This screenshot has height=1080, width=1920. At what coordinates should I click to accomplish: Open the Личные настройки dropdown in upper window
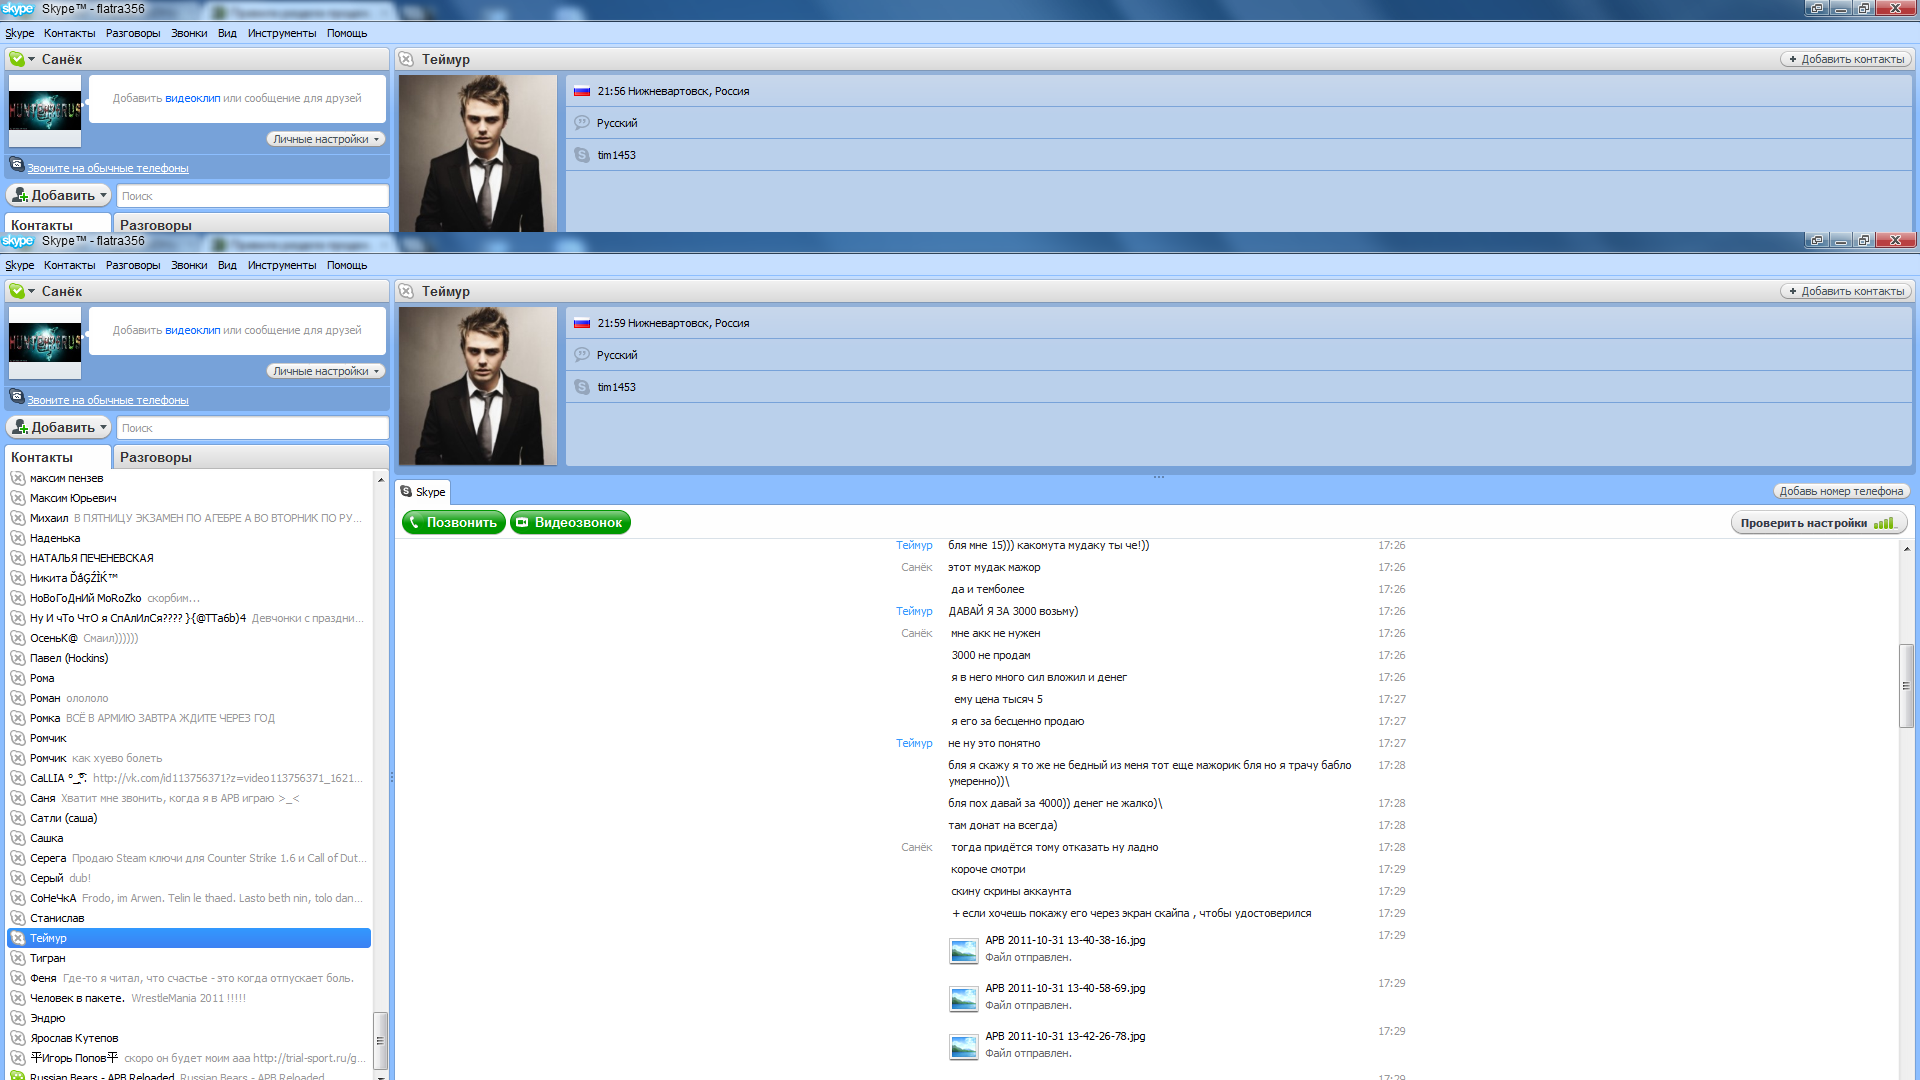[x=326, y=139]
